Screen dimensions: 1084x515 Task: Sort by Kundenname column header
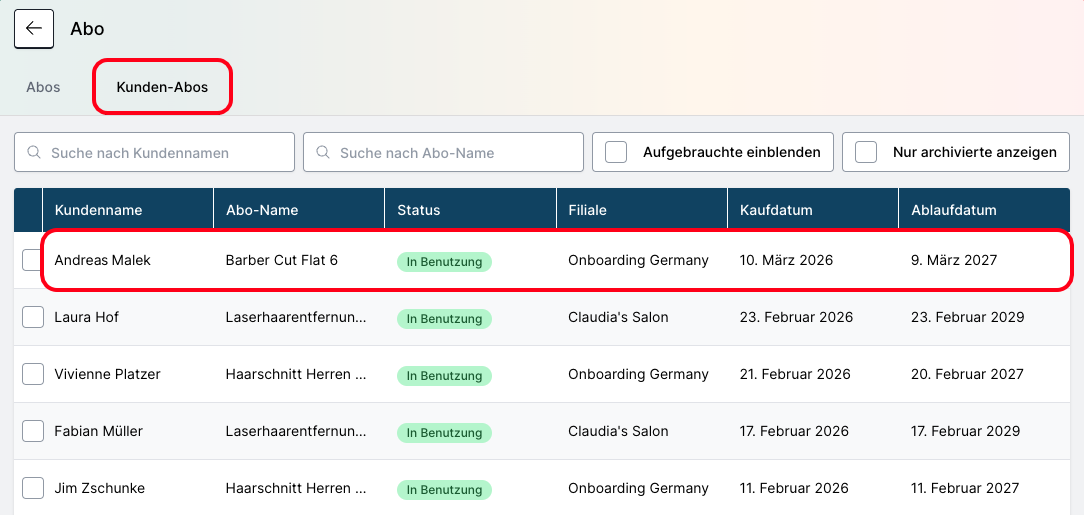coord(99,210)
